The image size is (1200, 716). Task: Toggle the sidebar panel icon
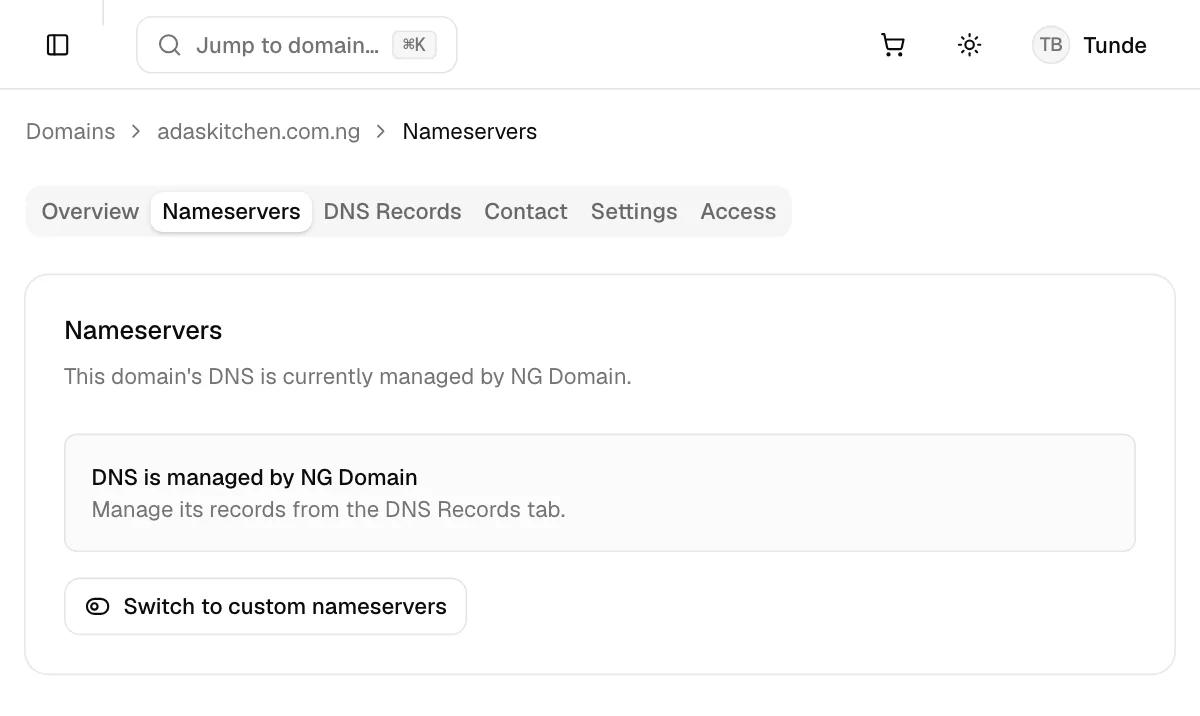tap(58, 45)
